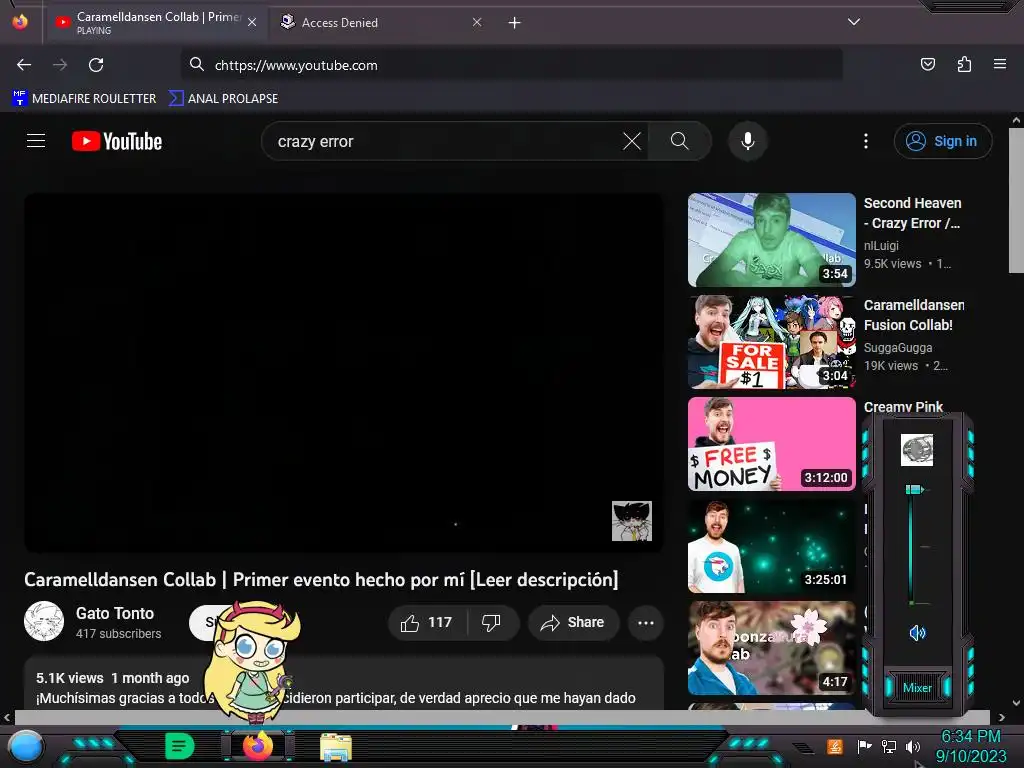
Task: Open the Firefox extensions puzzle icon
Action: [964, 64]
